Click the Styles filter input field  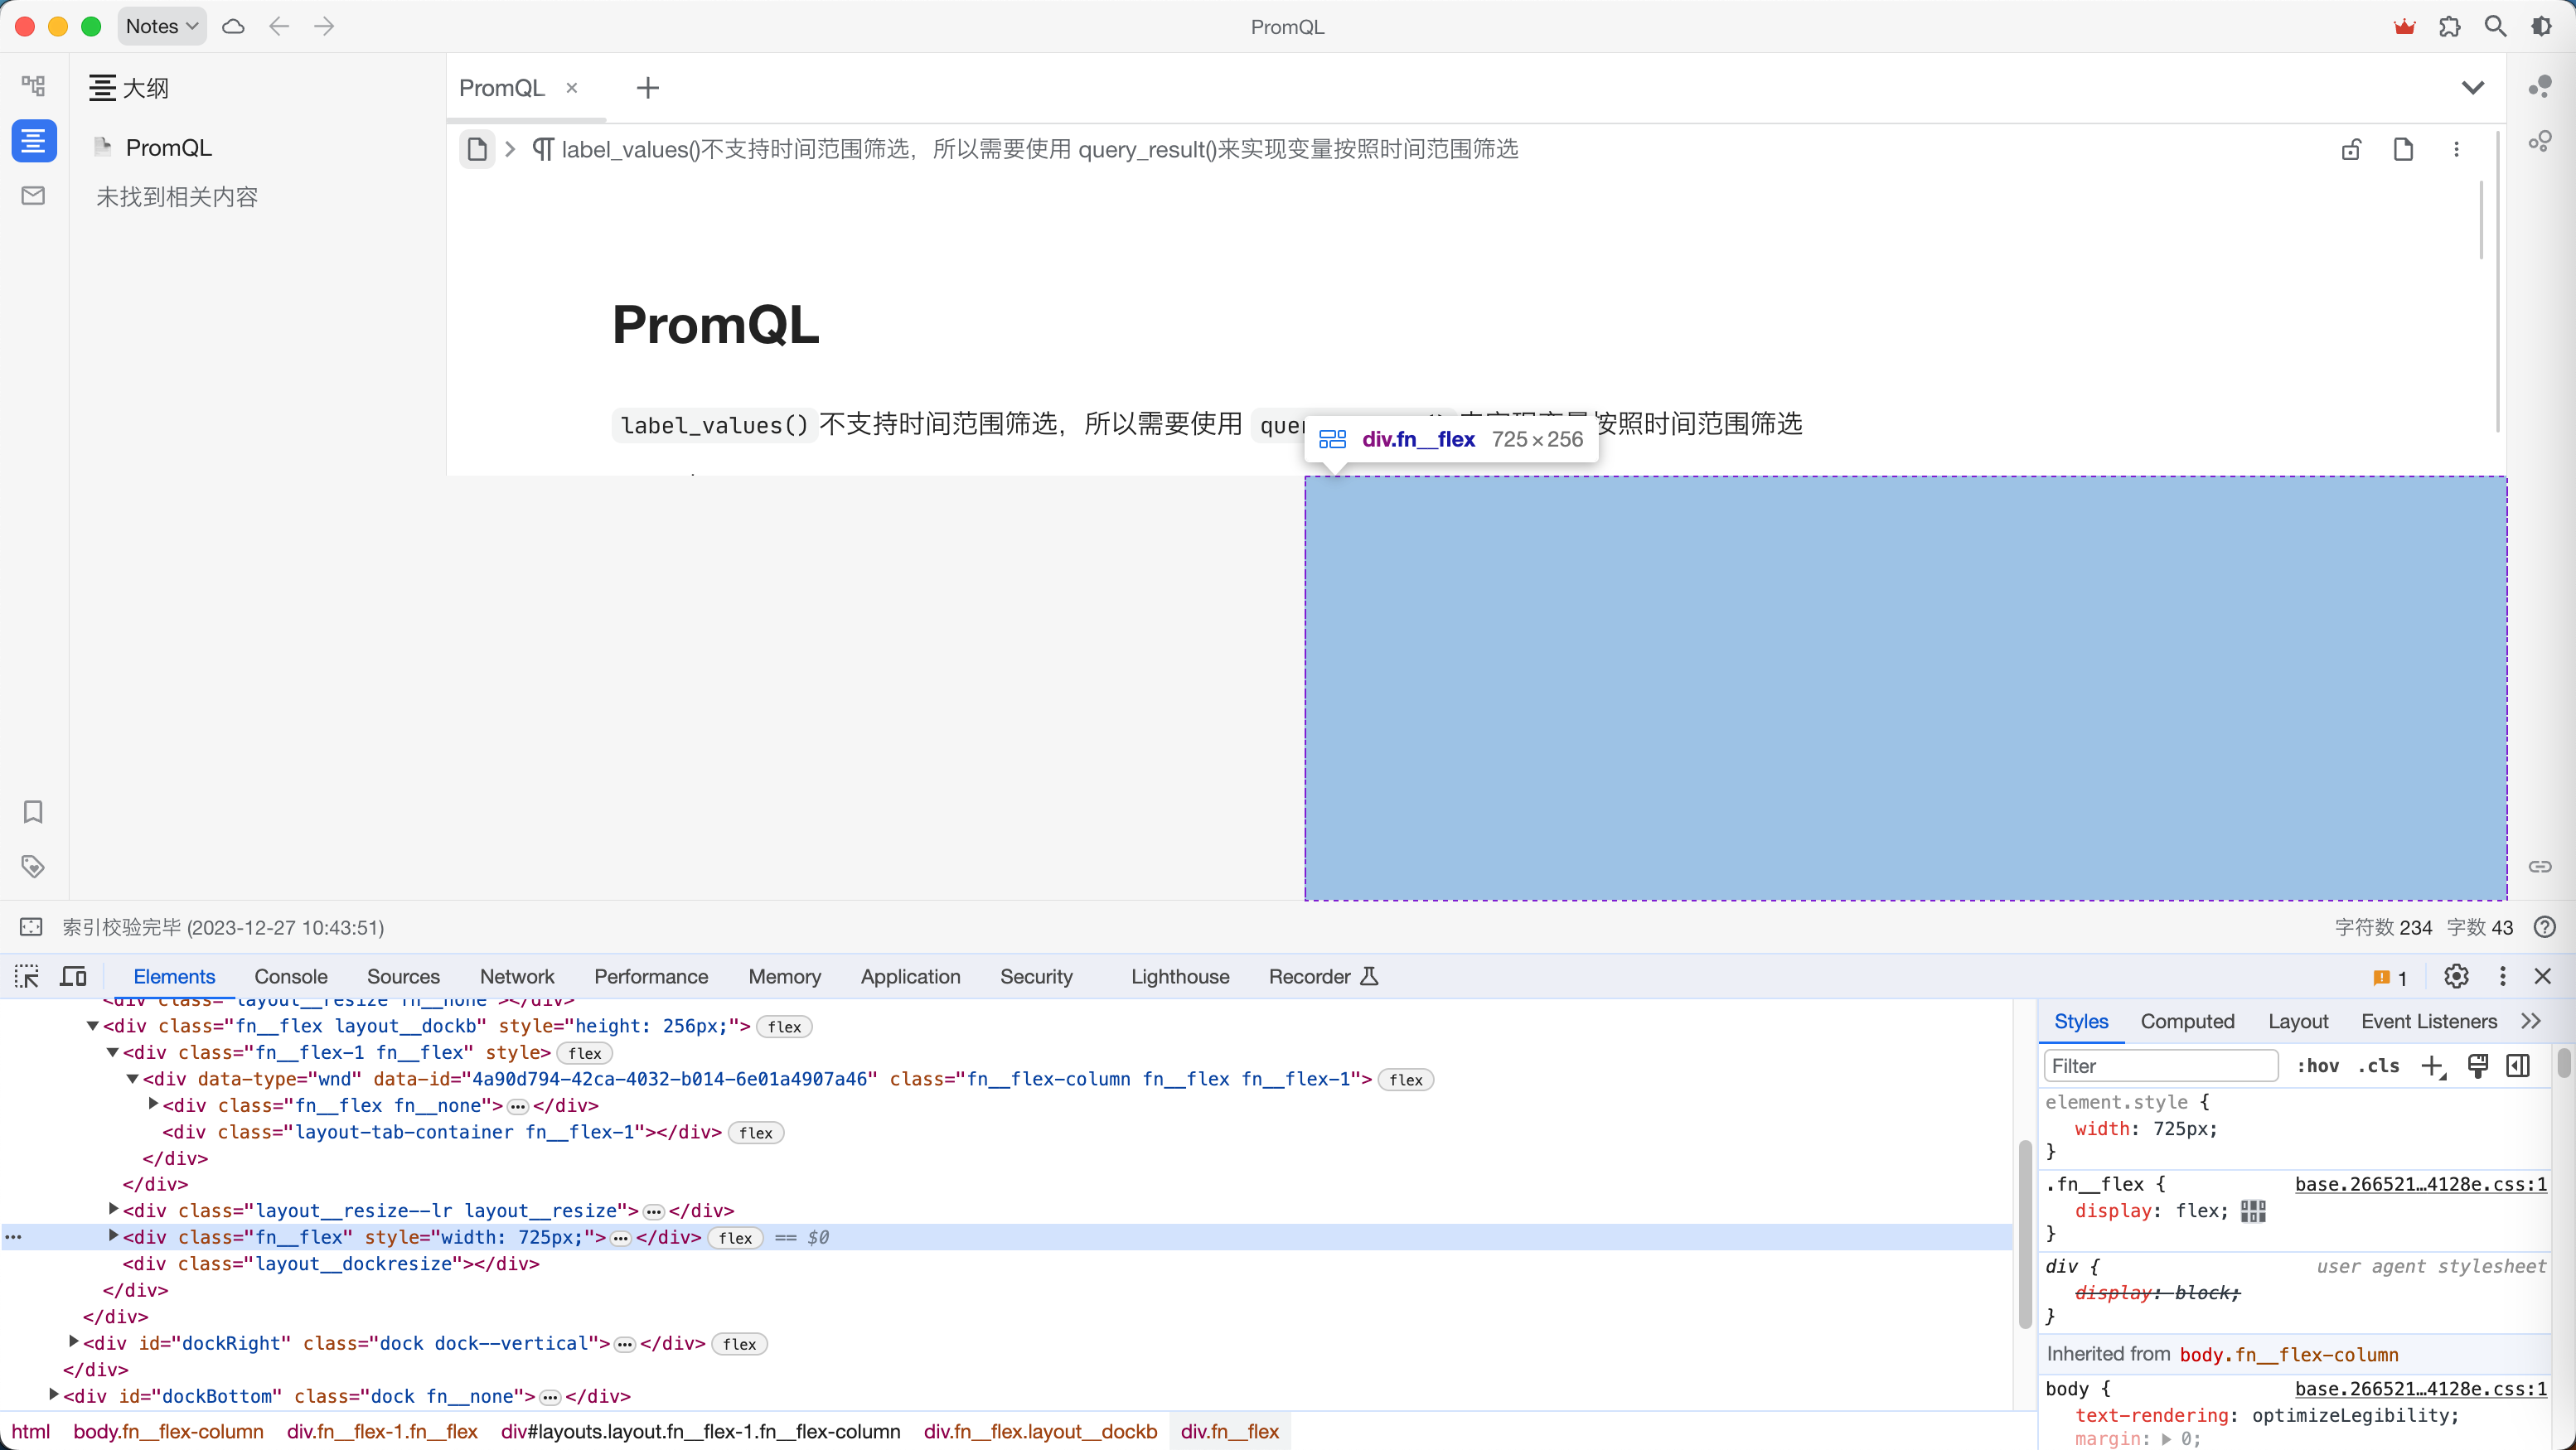tap(2160, 1066)
